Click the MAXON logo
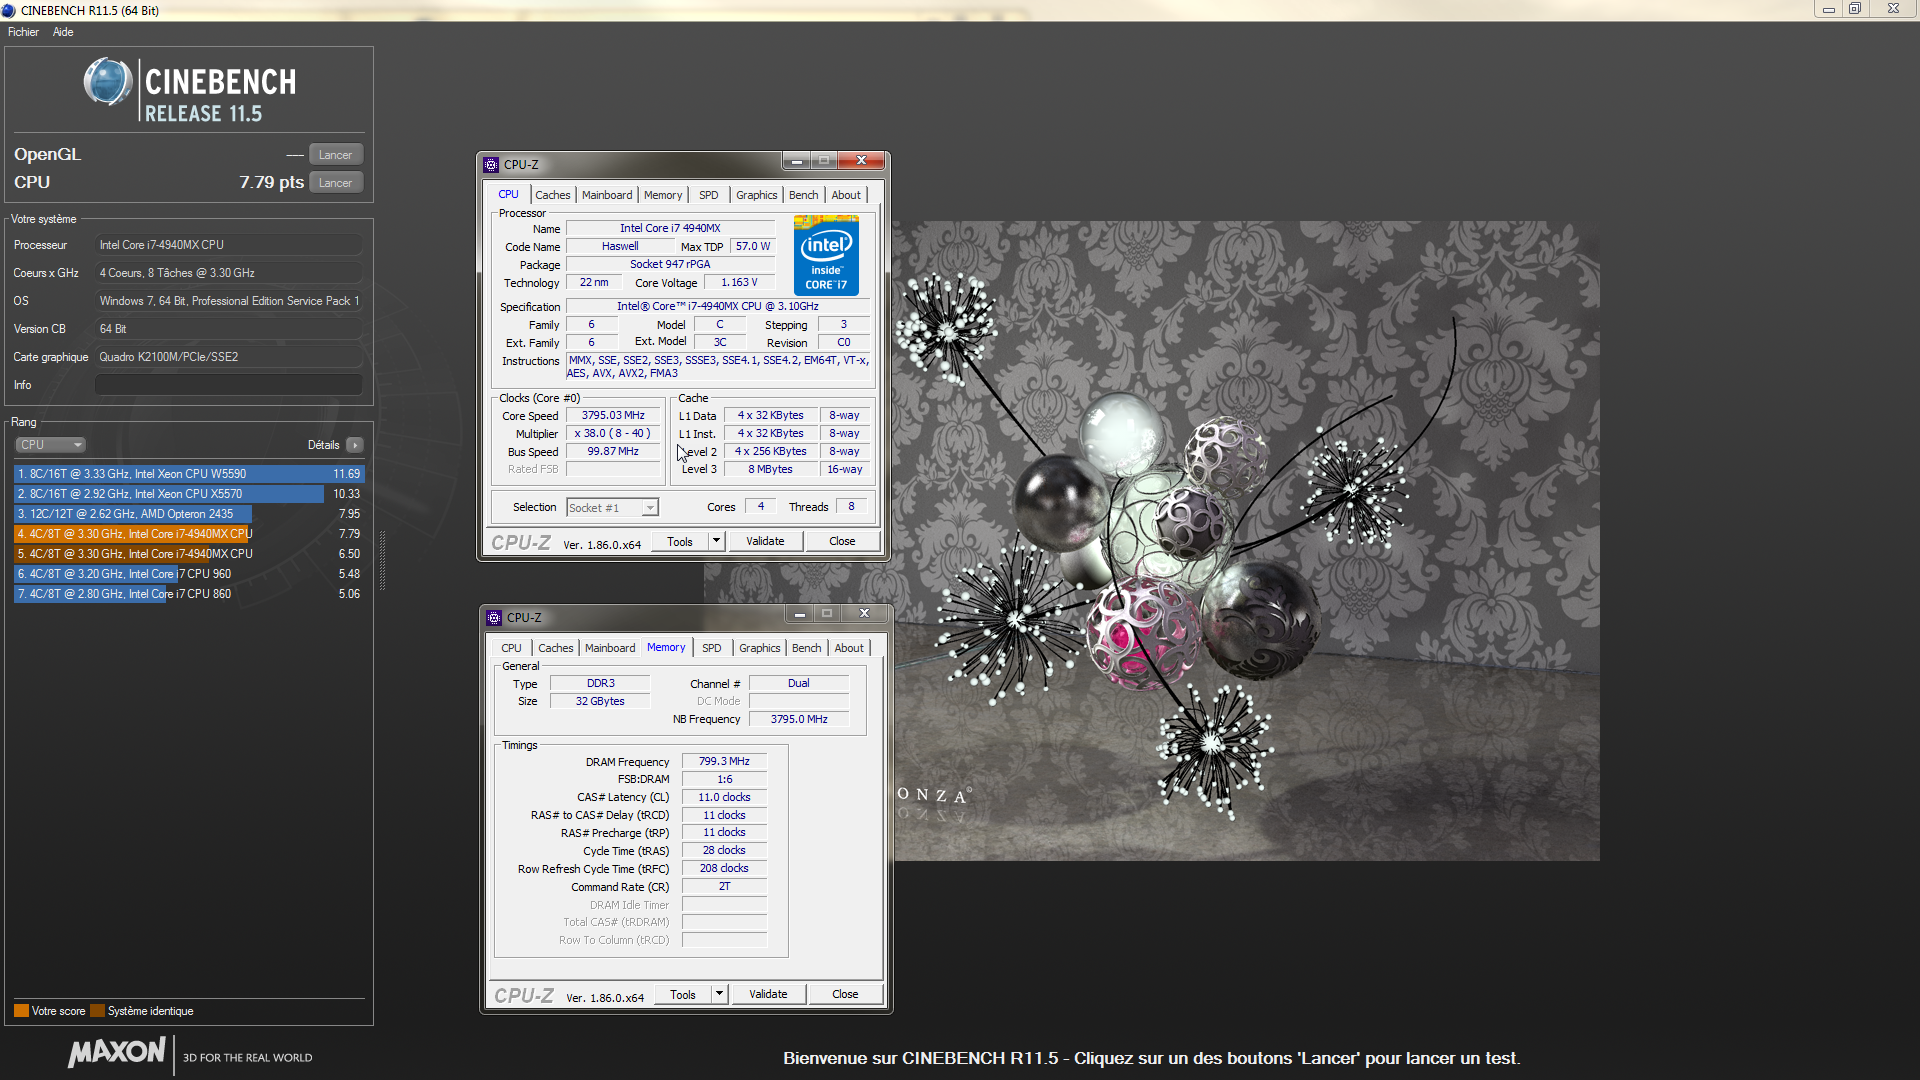 click(117, 1052)
